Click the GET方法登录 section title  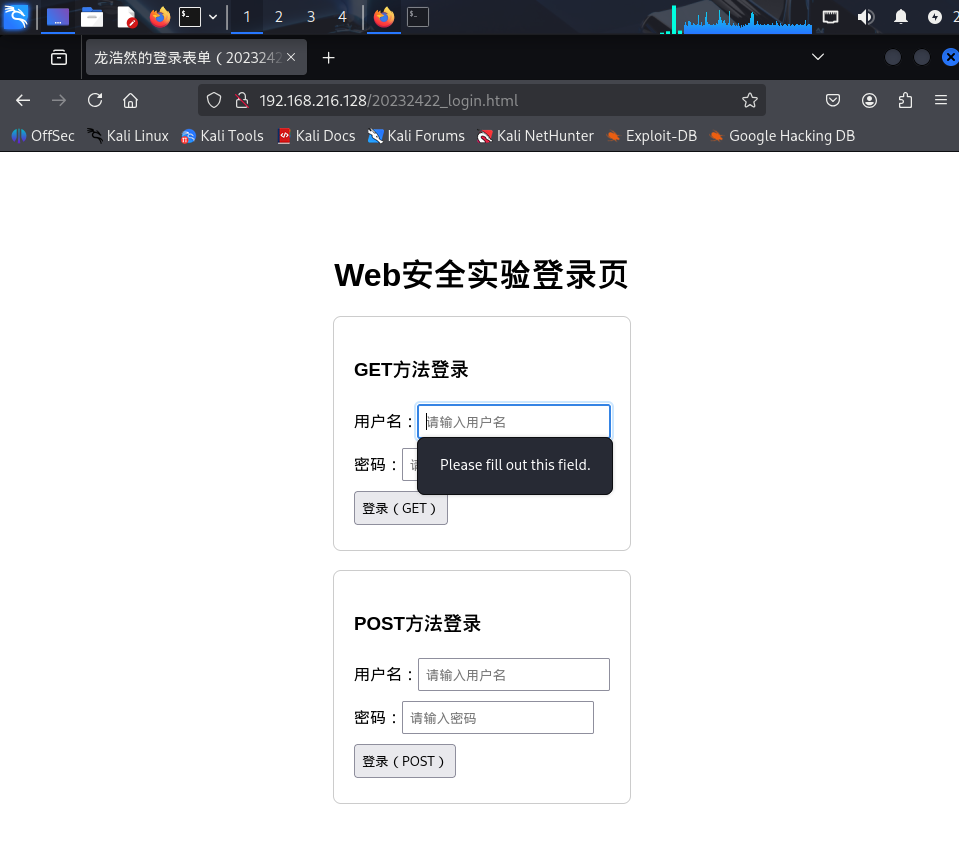click(x=411, y=369)
